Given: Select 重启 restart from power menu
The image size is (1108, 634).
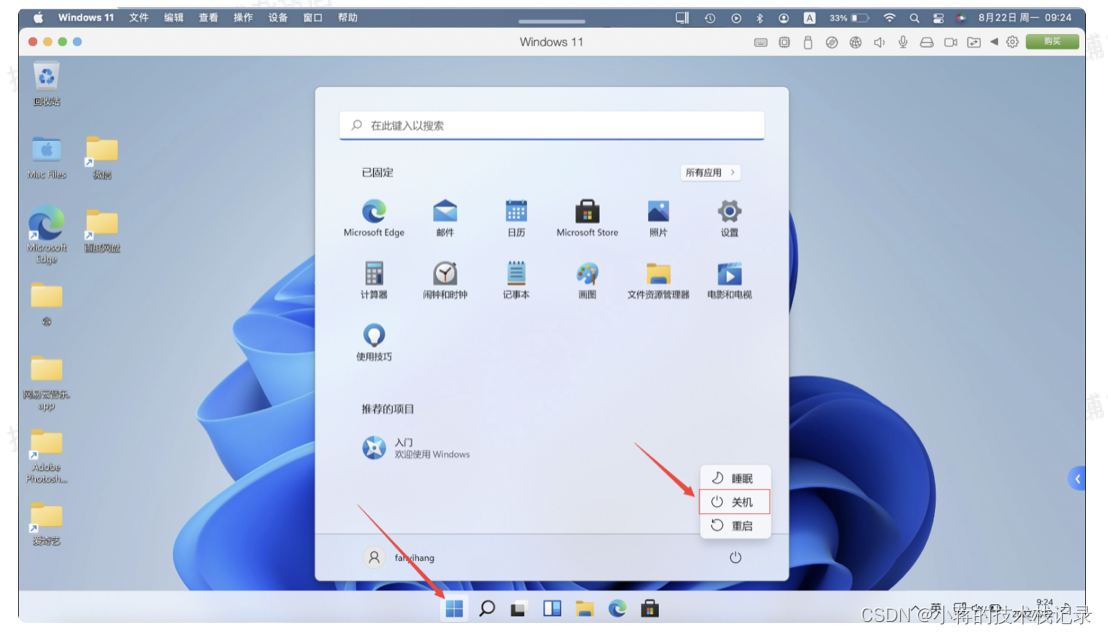Looking at the screenshot, I should 735,526.
